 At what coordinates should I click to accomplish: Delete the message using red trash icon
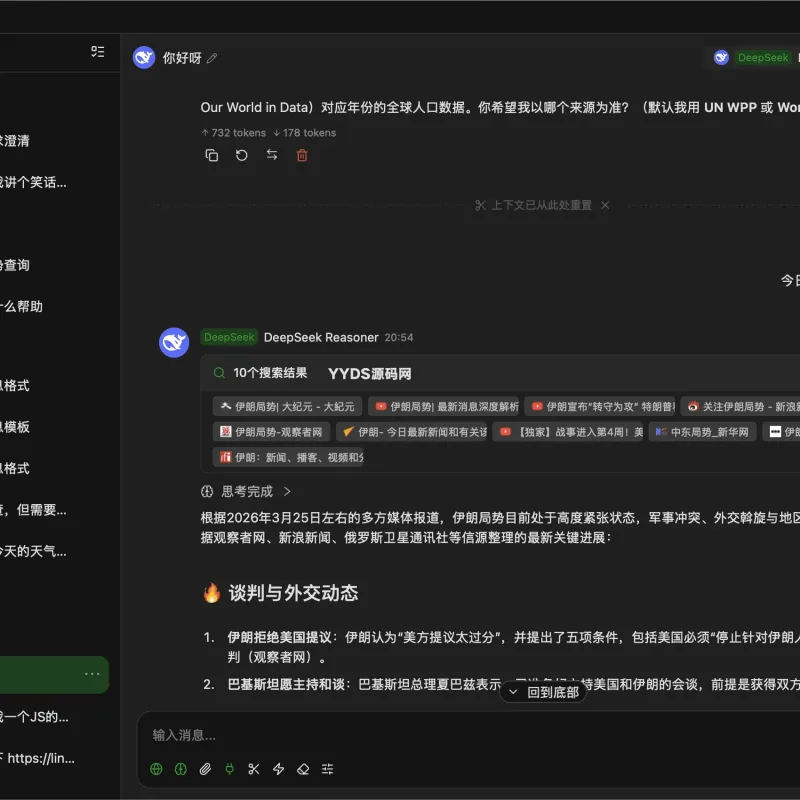click(302, 155)
